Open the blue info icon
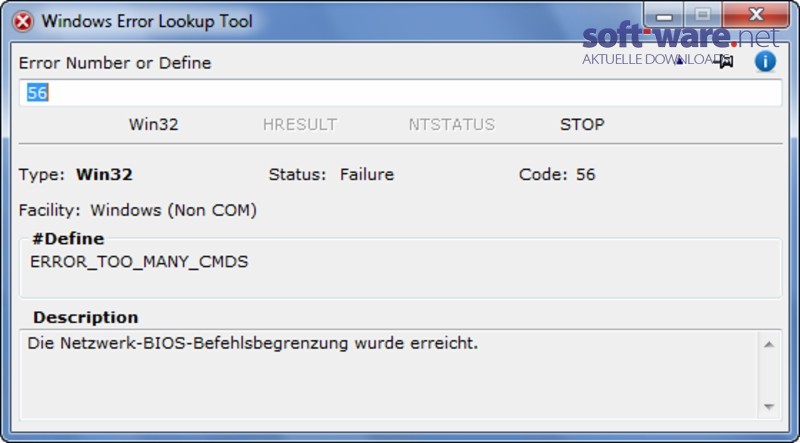This screenshot has height=443, width=800. [765, 62]
